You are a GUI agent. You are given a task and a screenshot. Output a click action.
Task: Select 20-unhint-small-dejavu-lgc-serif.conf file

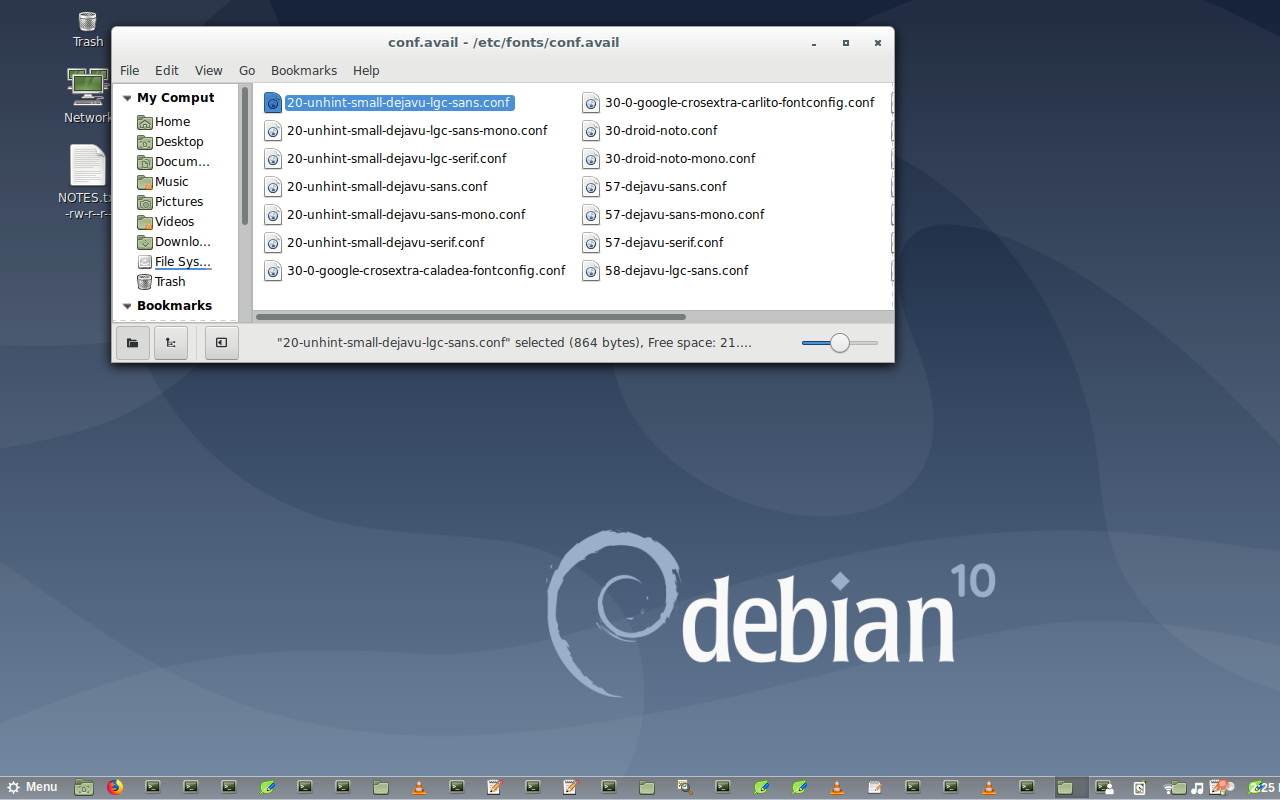[x=385, y=158]
